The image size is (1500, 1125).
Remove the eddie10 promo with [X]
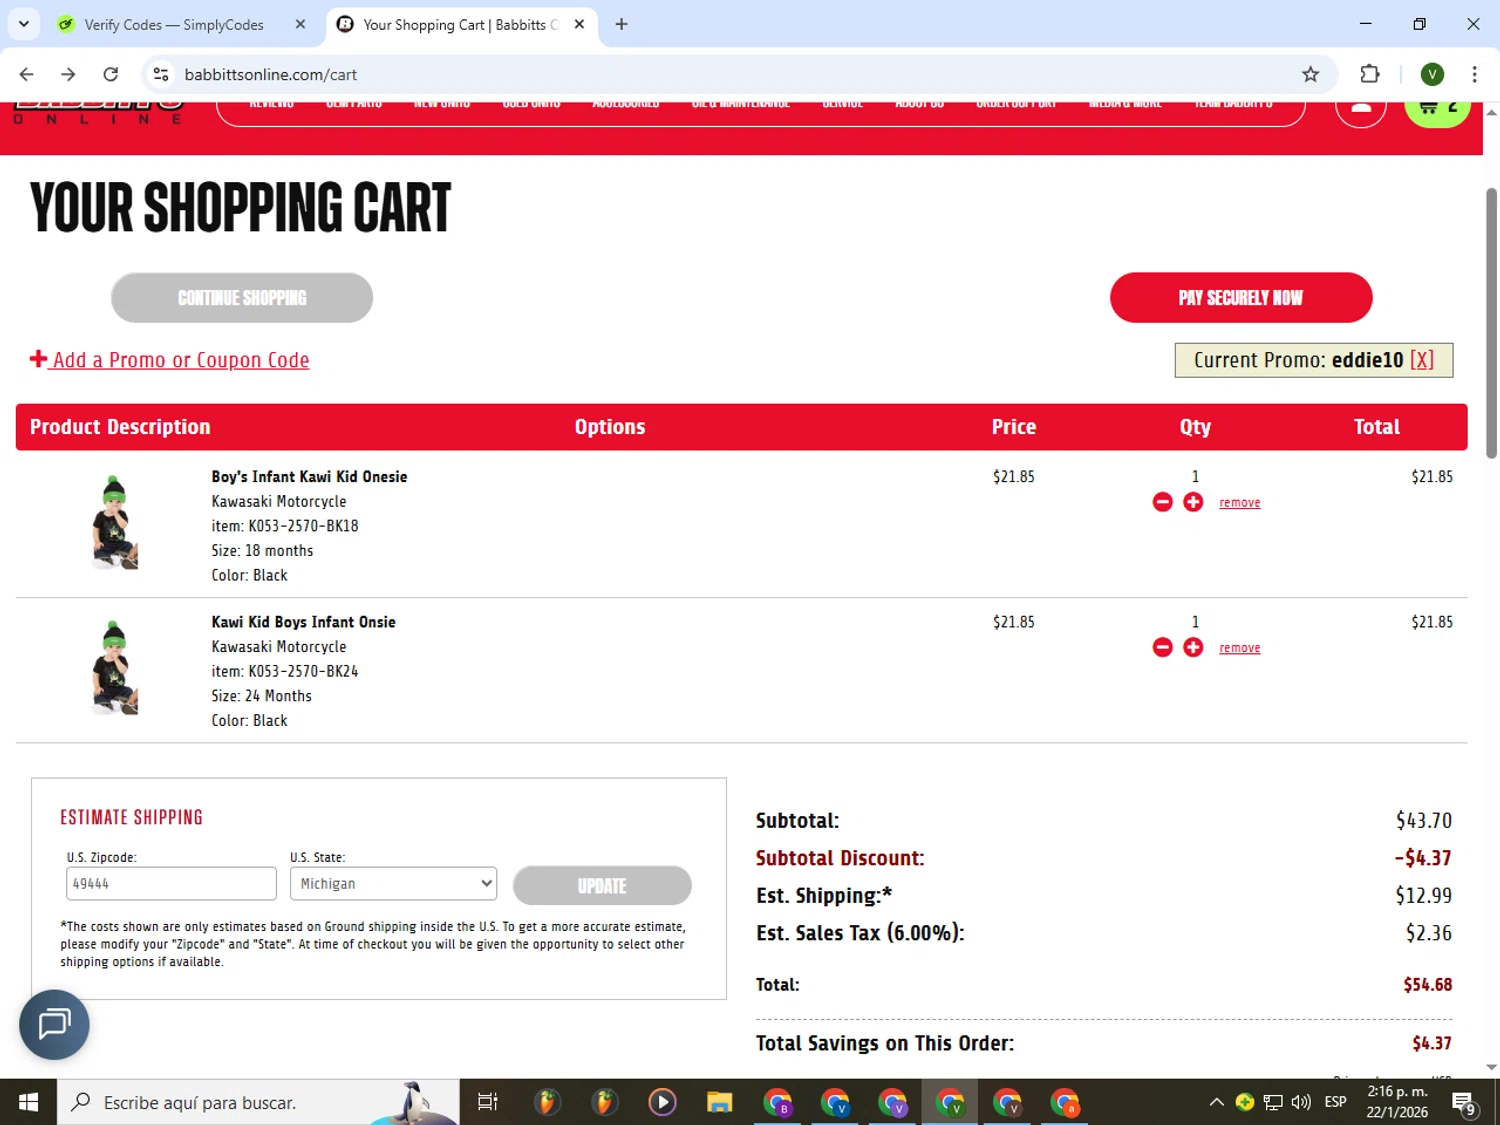tap(1422, 360)
